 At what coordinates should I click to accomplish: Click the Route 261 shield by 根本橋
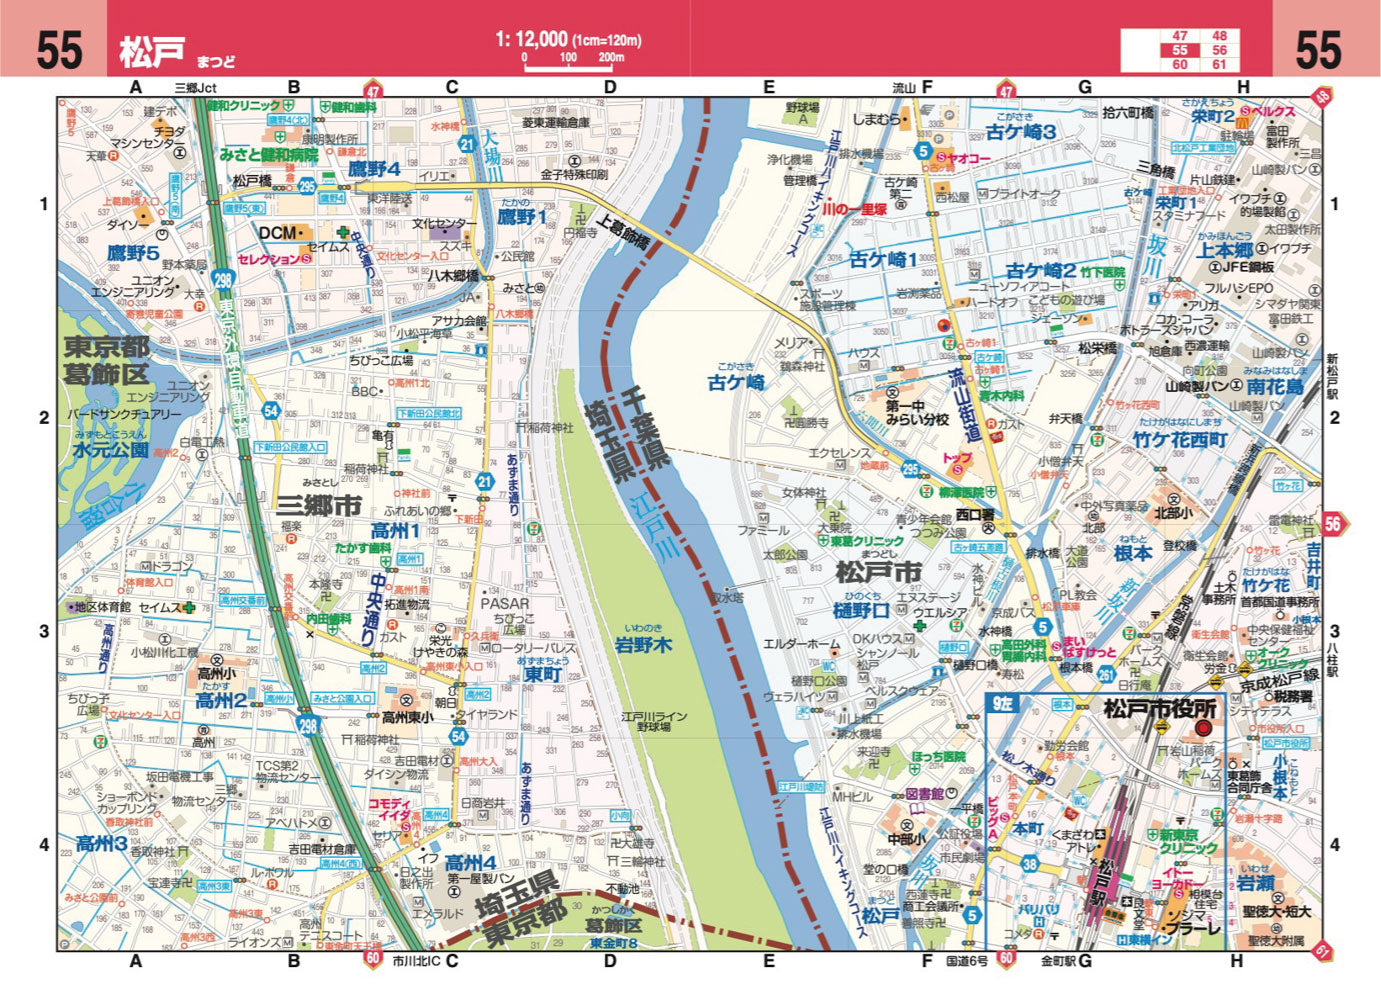1106,676
